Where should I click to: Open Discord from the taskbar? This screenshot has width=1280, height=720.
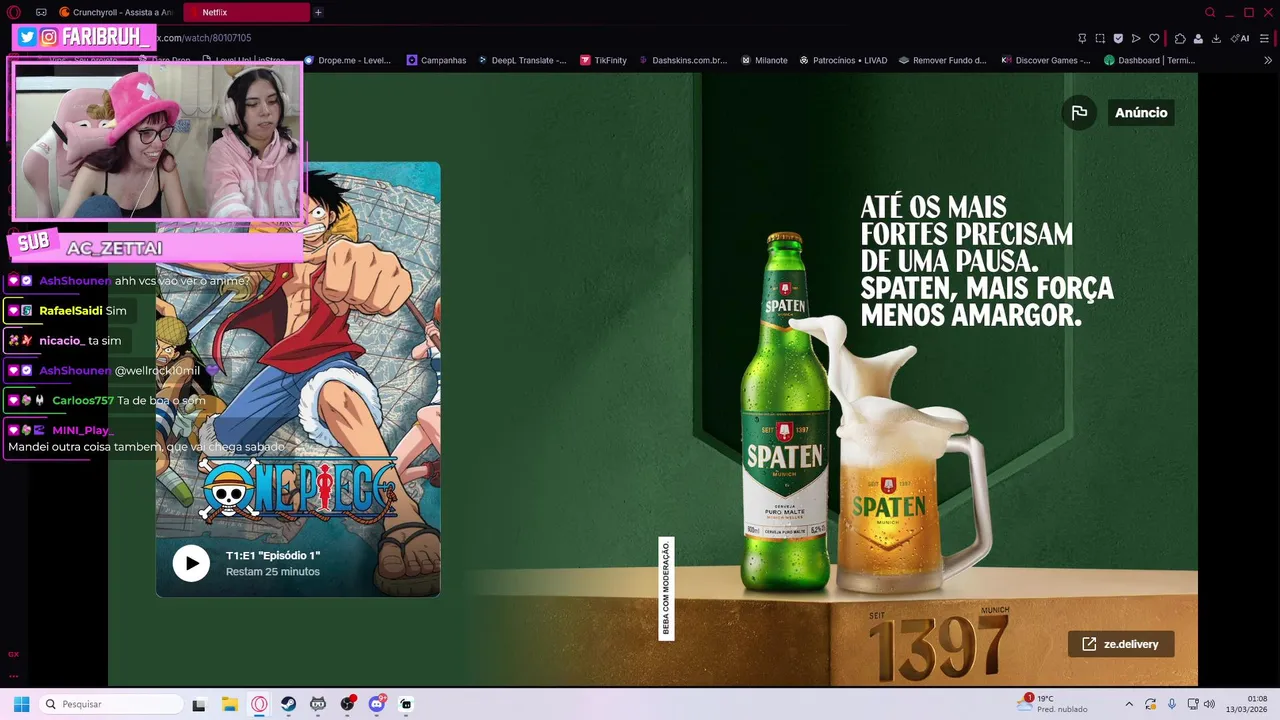pos(377,704)
